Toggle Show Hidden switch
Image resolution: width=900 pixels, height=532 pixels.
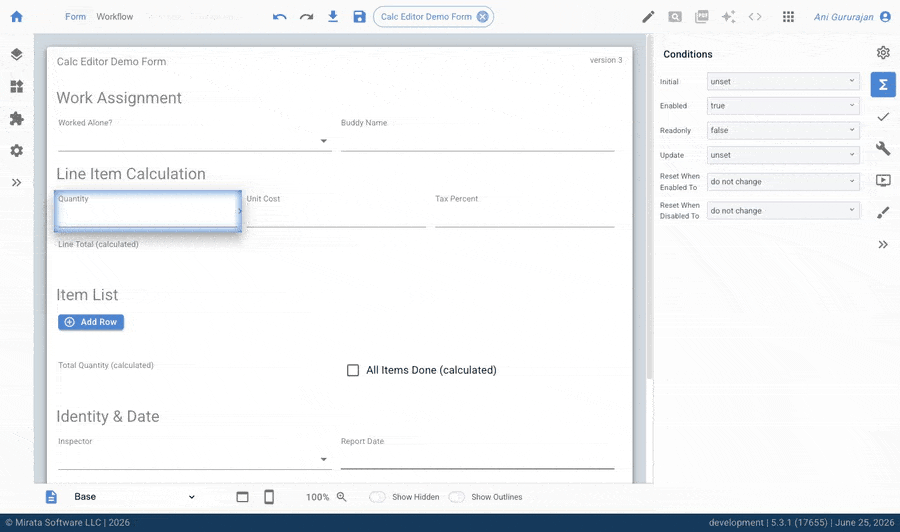pos(377,497)
